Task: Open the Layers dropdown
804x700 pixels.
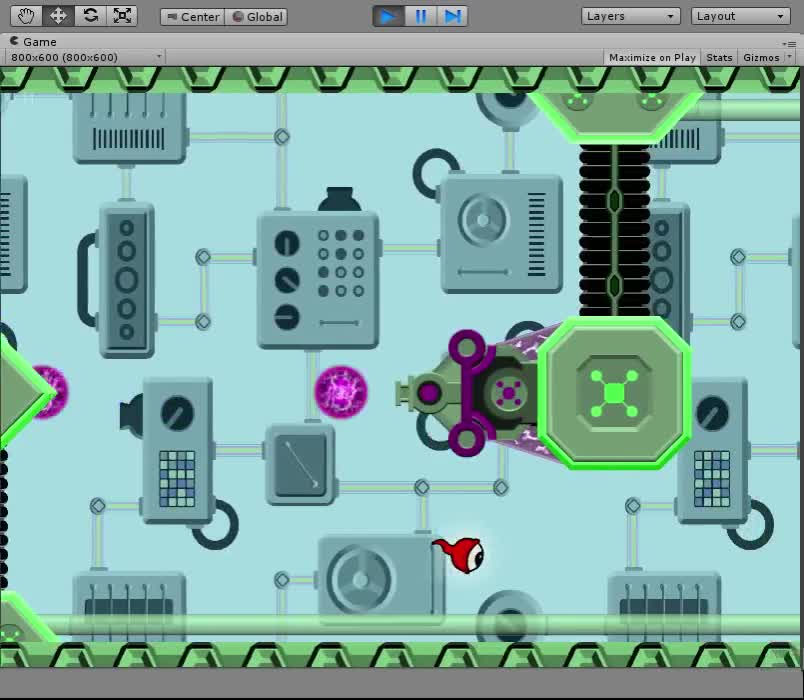Action: click(630, 16)
